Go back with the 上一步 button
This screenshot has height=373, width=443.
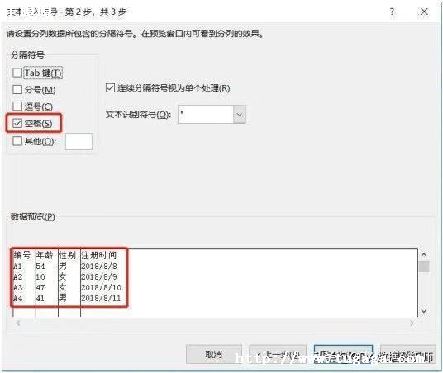[x=278, y=355]
